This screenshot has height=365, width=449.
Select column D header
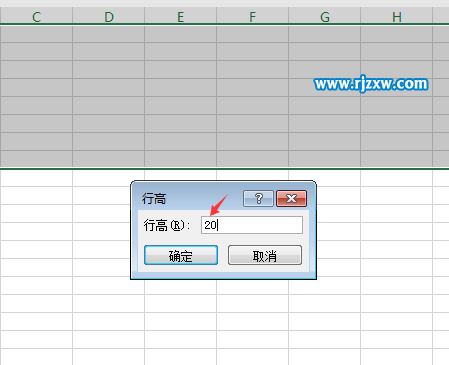[109, 16]
